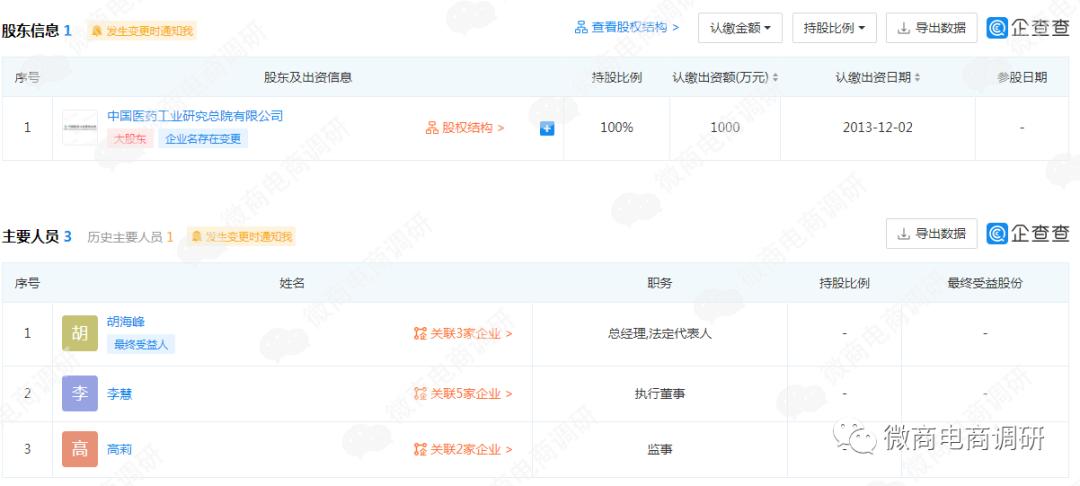Open 中国医药工业研究总院有限公司 company link
This screenshot has height=486, width=1080.
point(195,116)
